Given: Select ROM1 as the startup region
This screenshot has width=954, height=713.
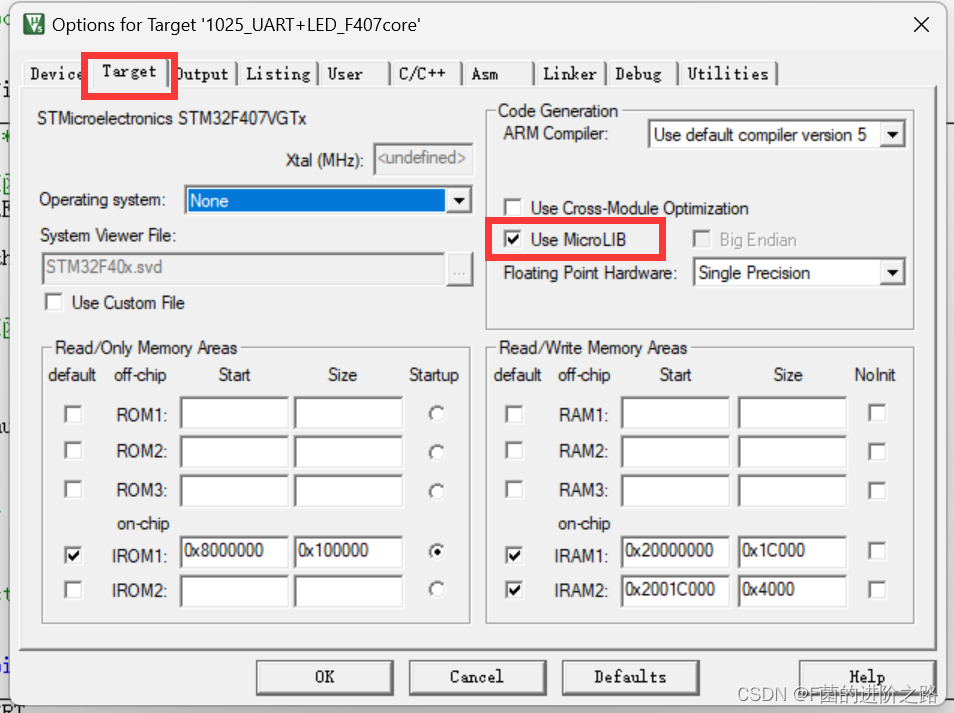Looking at the screenshot, I should (434, 412).
